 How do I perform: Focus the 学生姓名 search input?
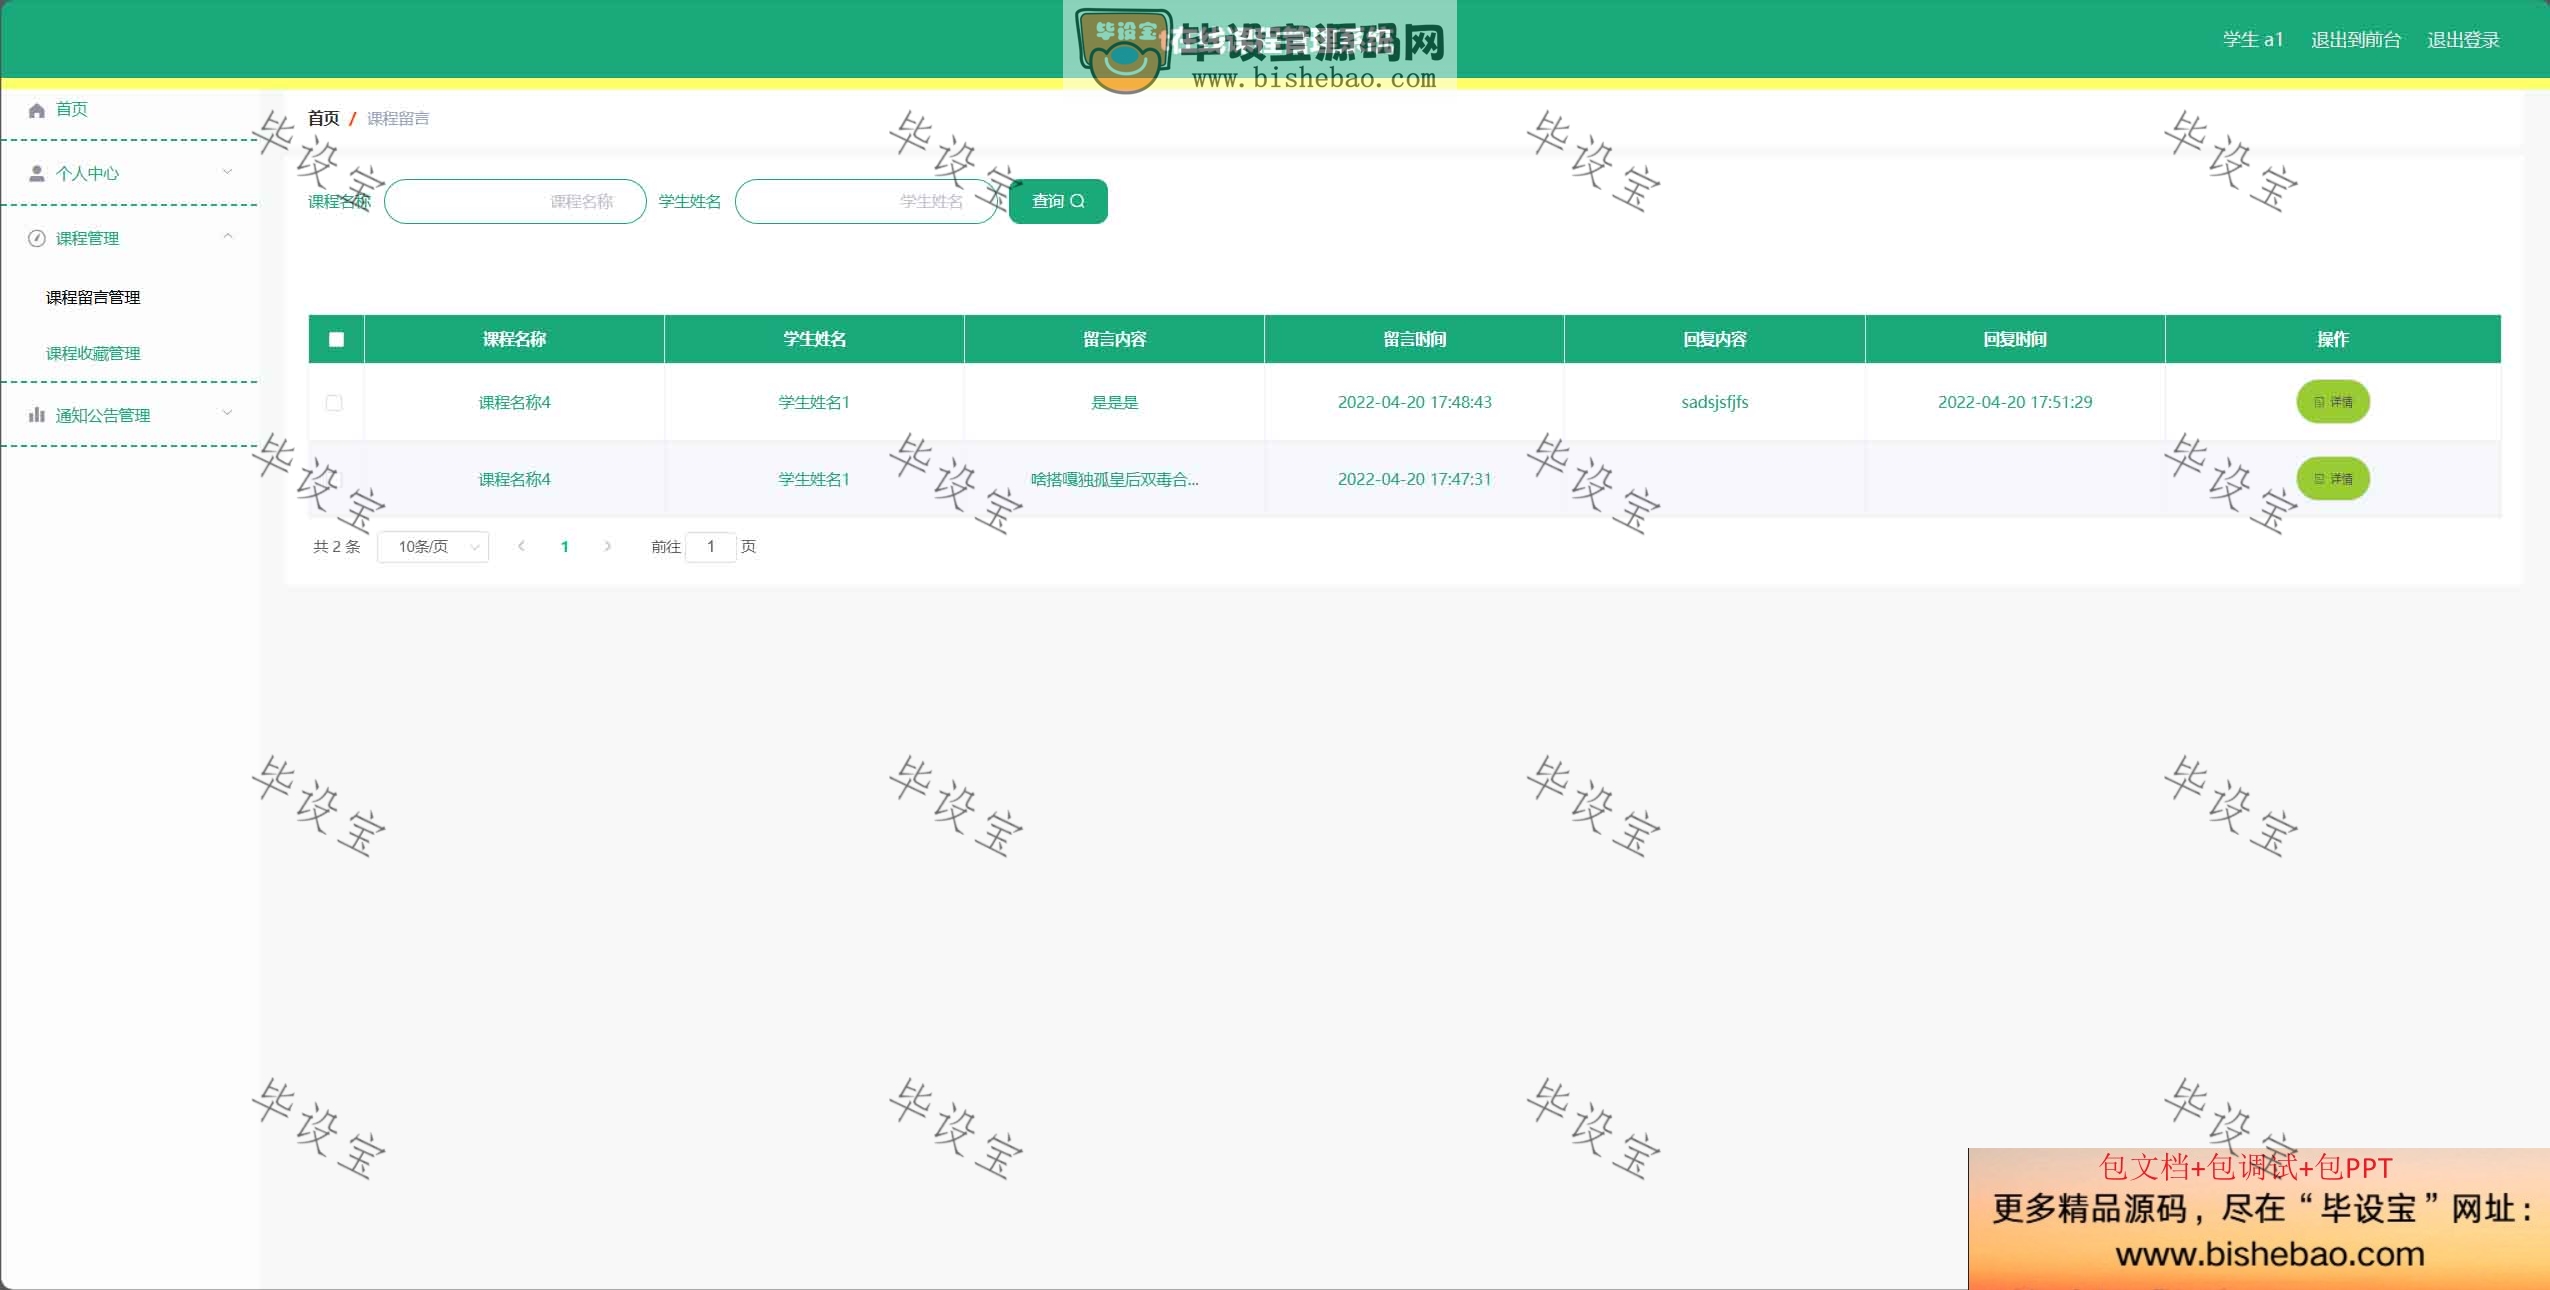coord(866,201)
